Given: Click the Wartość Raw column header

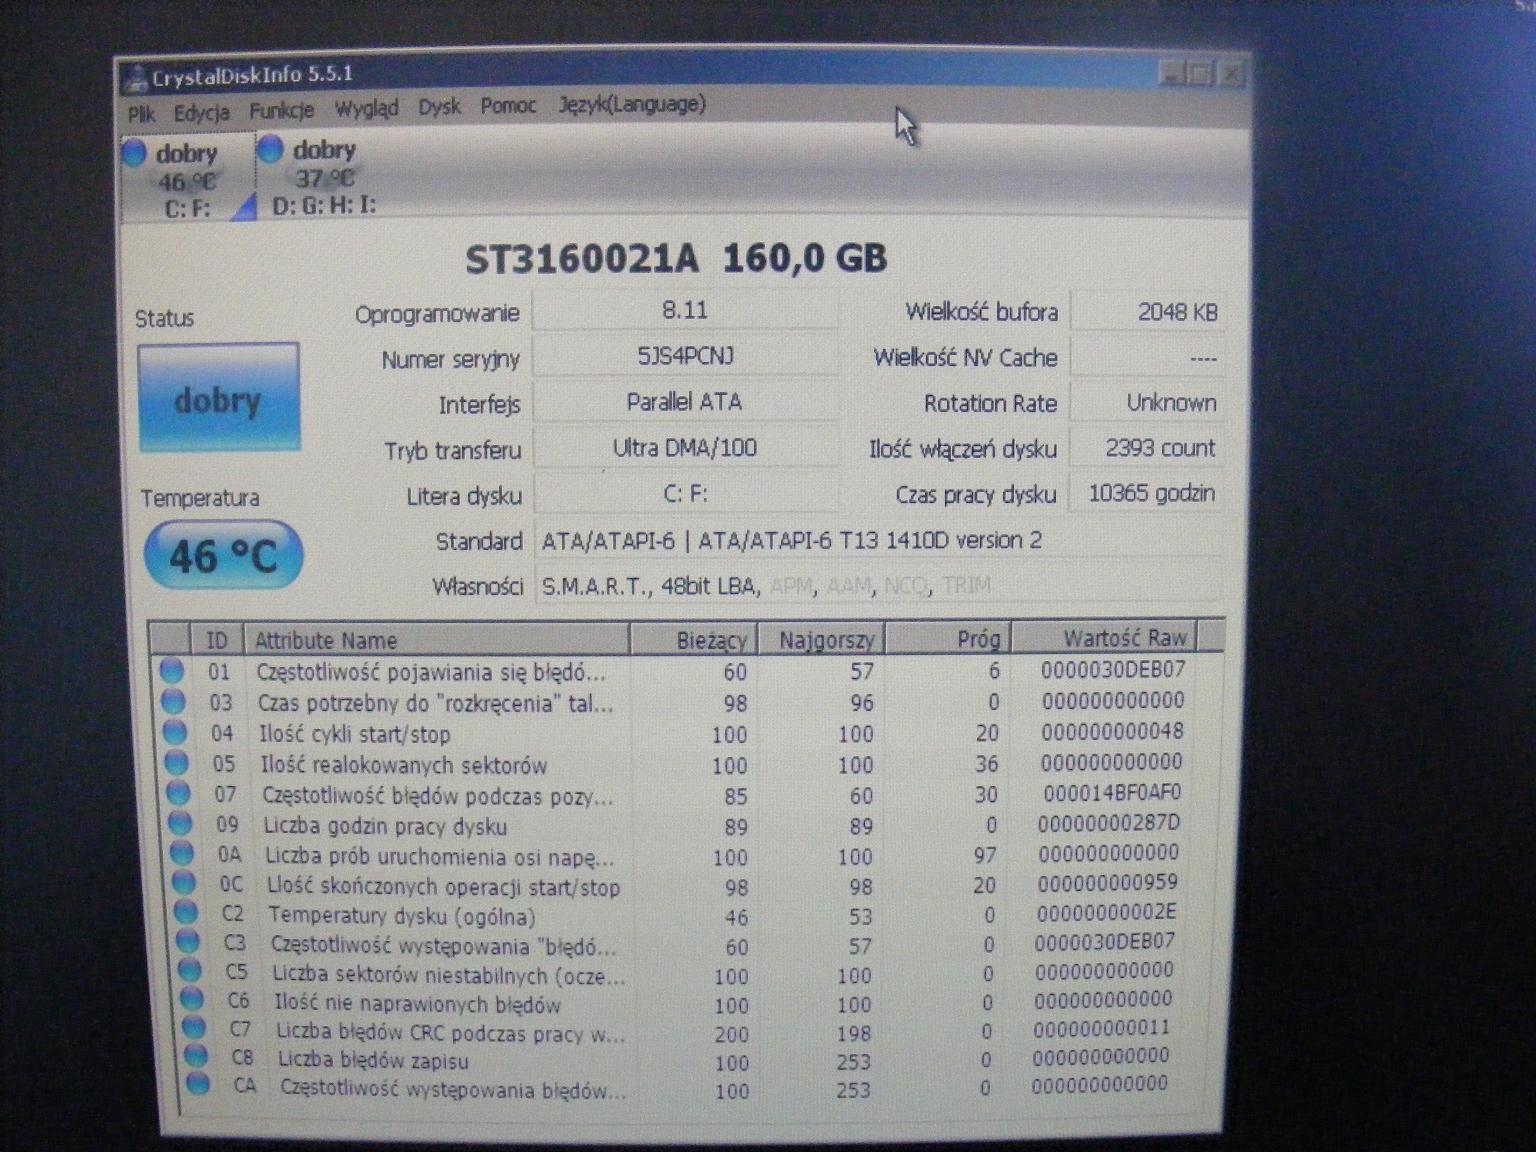Looking at the screenshot, I should click(1105, 636).
